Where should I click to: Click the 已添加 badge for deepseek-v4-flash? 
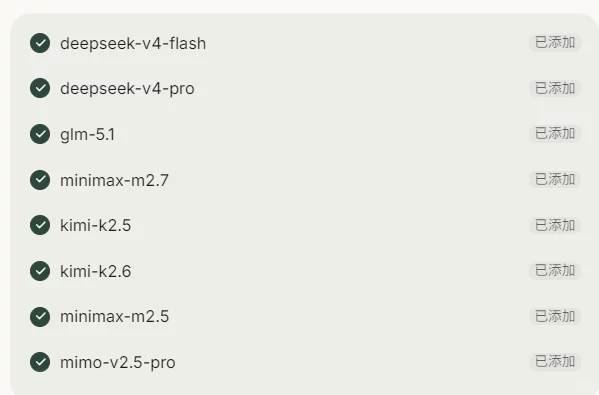tap(555, 42)
